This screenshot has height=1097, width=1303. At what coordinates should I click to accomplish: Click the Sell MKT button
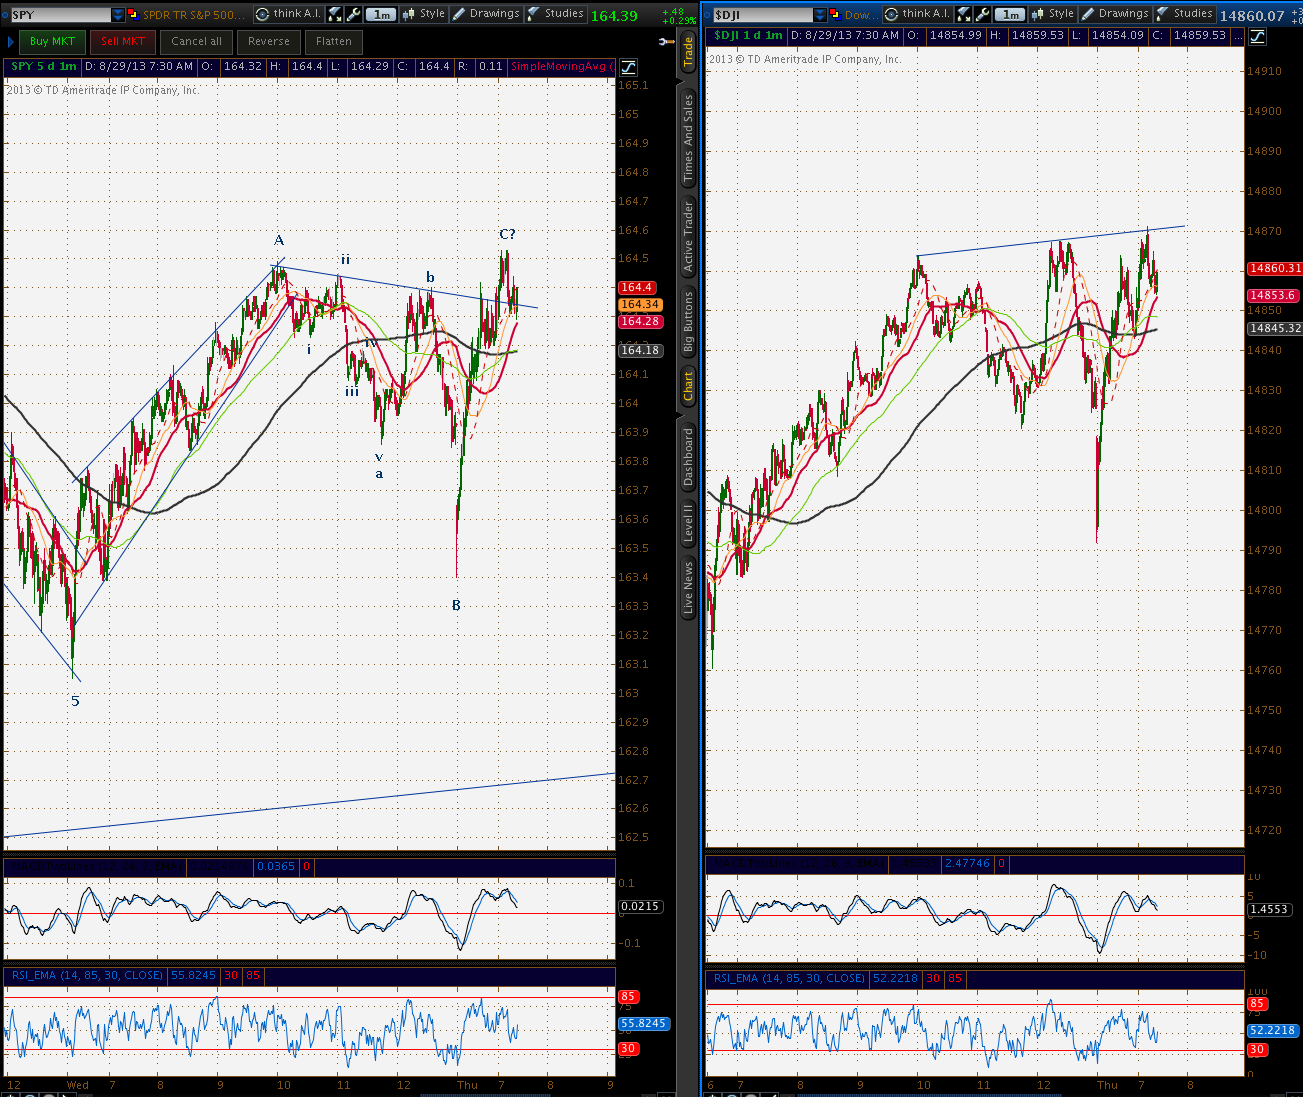[x=123, y=41]
